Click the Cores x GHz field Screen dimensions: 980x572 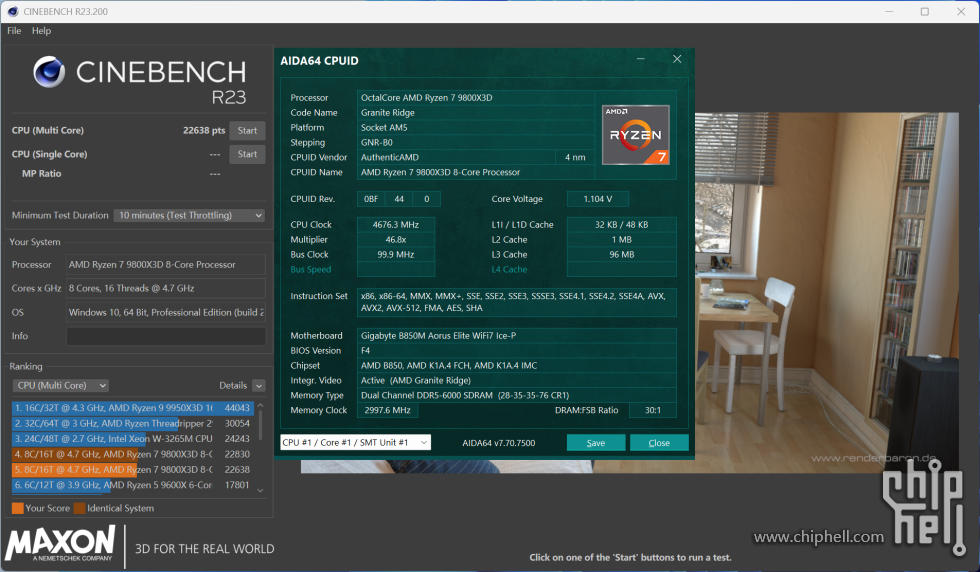point(166,288)
